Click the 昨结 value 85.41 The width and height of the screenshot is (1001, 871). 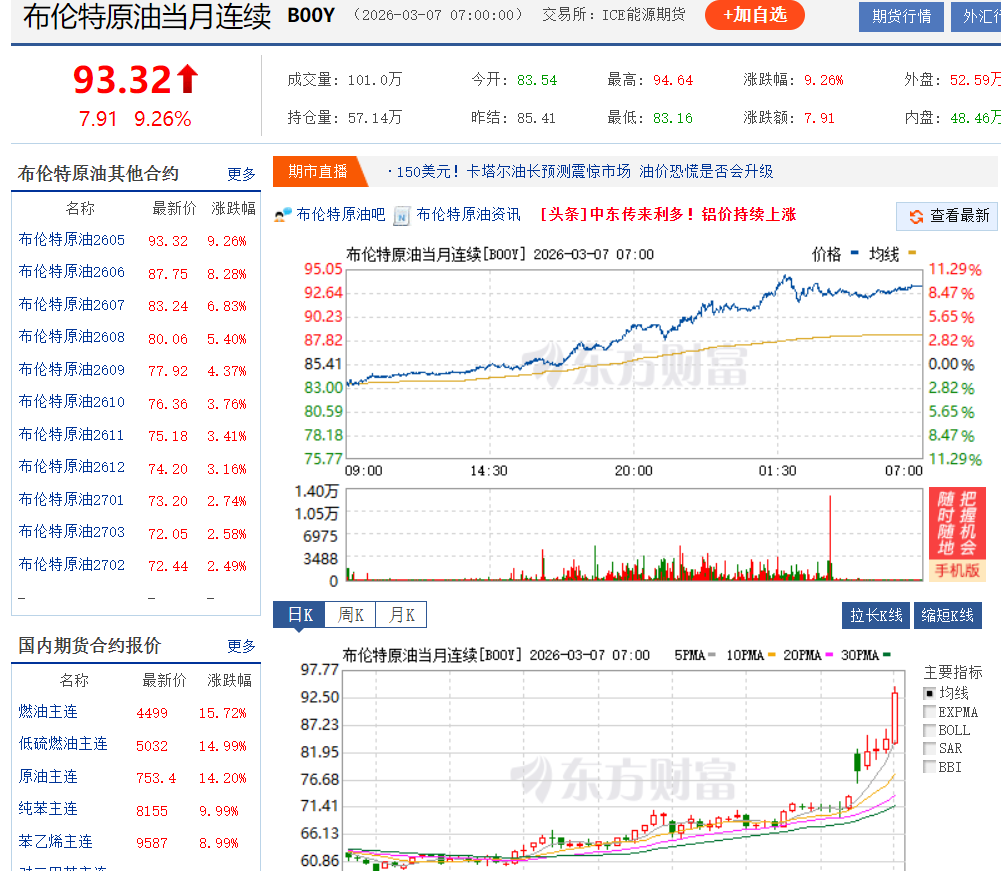click(x=536, y=118)
